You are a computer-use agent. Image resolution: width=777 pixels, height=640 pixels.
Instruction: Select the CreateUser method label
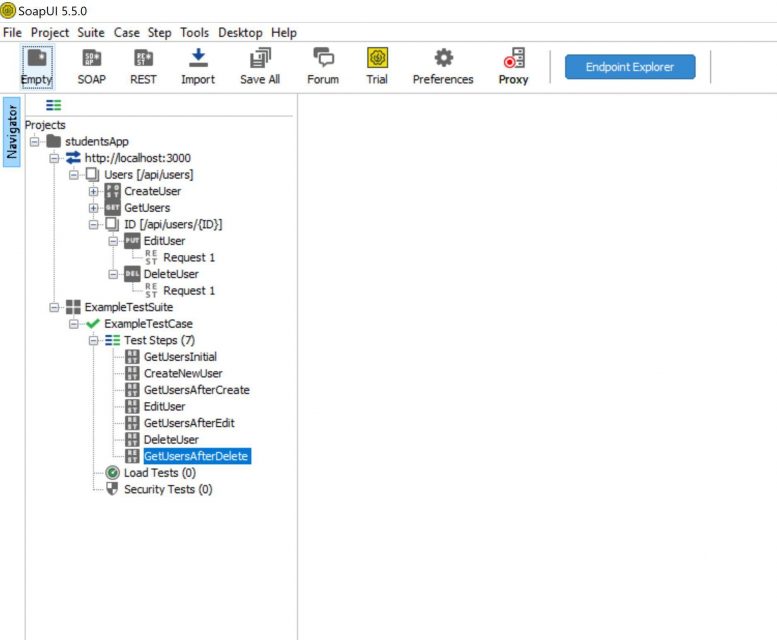coord(153,191)
